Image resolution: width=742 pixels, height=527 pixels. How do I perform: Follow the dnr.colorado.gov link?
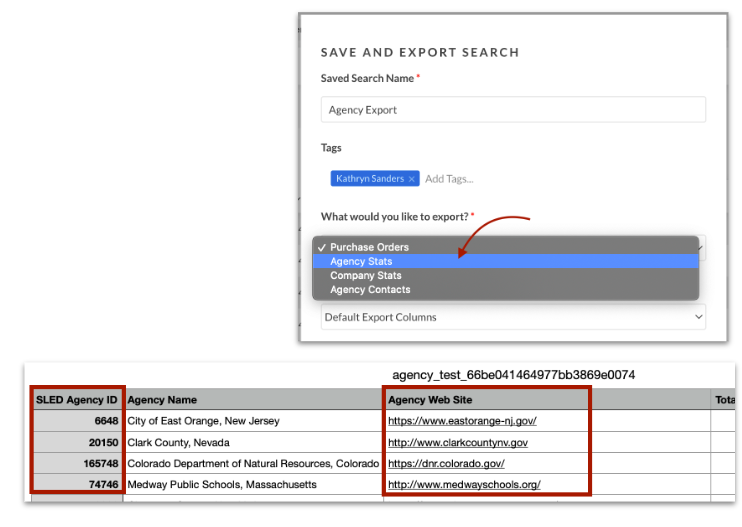(446, 464)
